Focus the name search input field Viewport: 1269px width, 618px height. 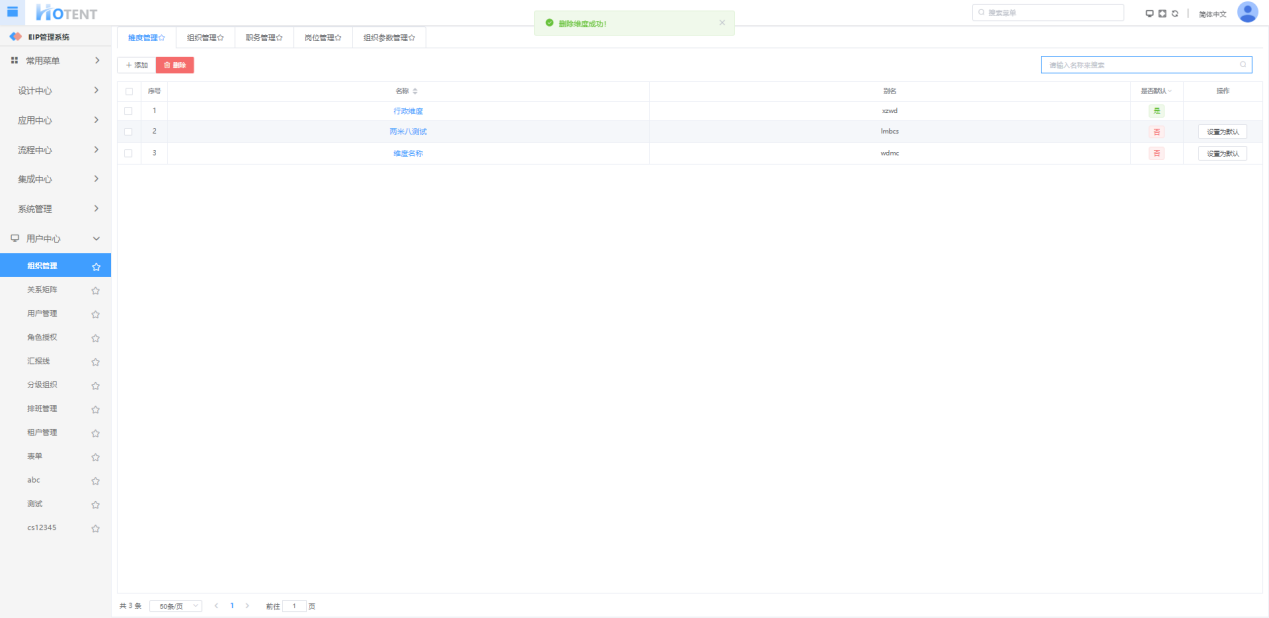[x=1146, y=65]
